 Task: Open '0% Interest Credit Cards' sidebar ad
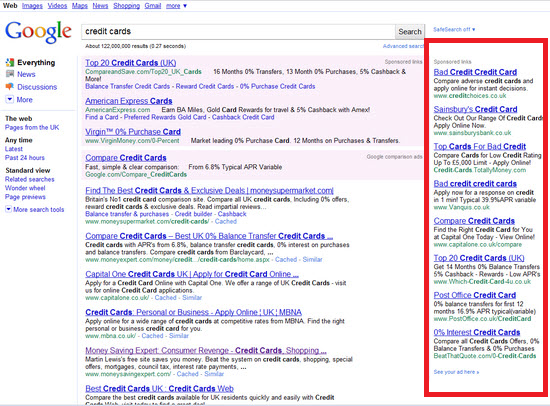(x=477, y=332)
